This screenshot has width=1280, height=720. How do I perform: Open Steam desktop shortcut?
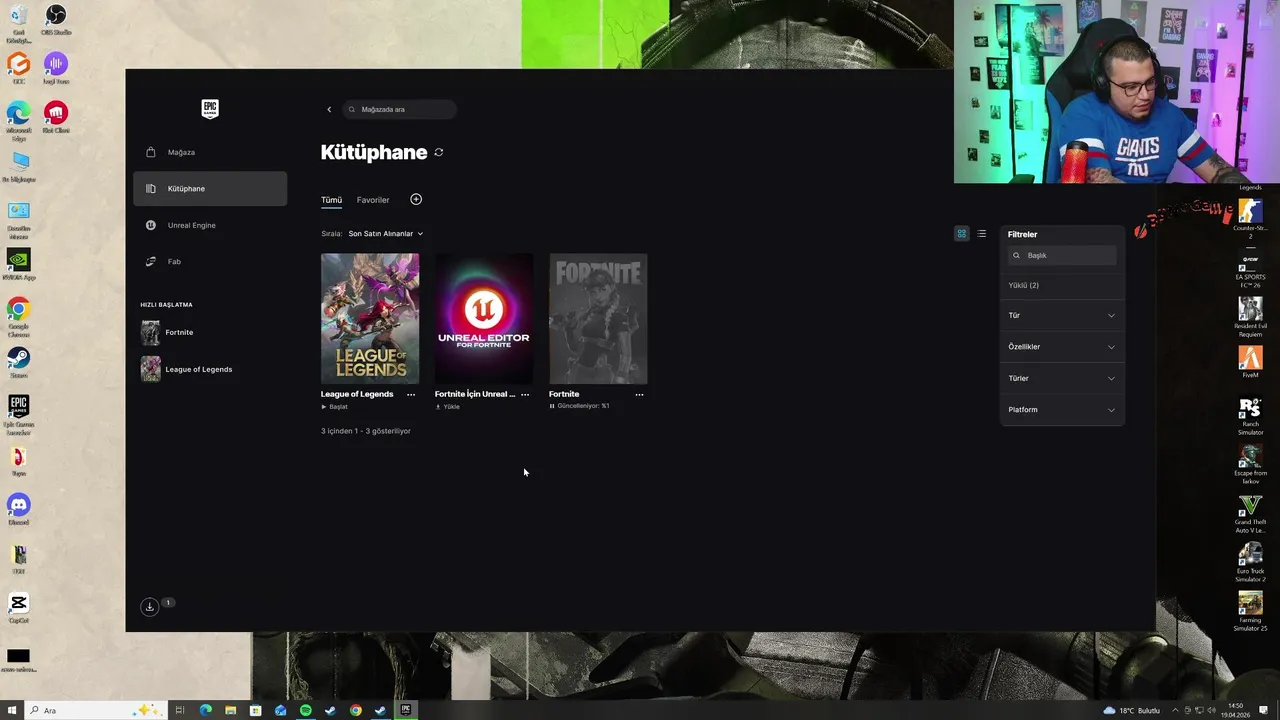[x=18, y=362]
